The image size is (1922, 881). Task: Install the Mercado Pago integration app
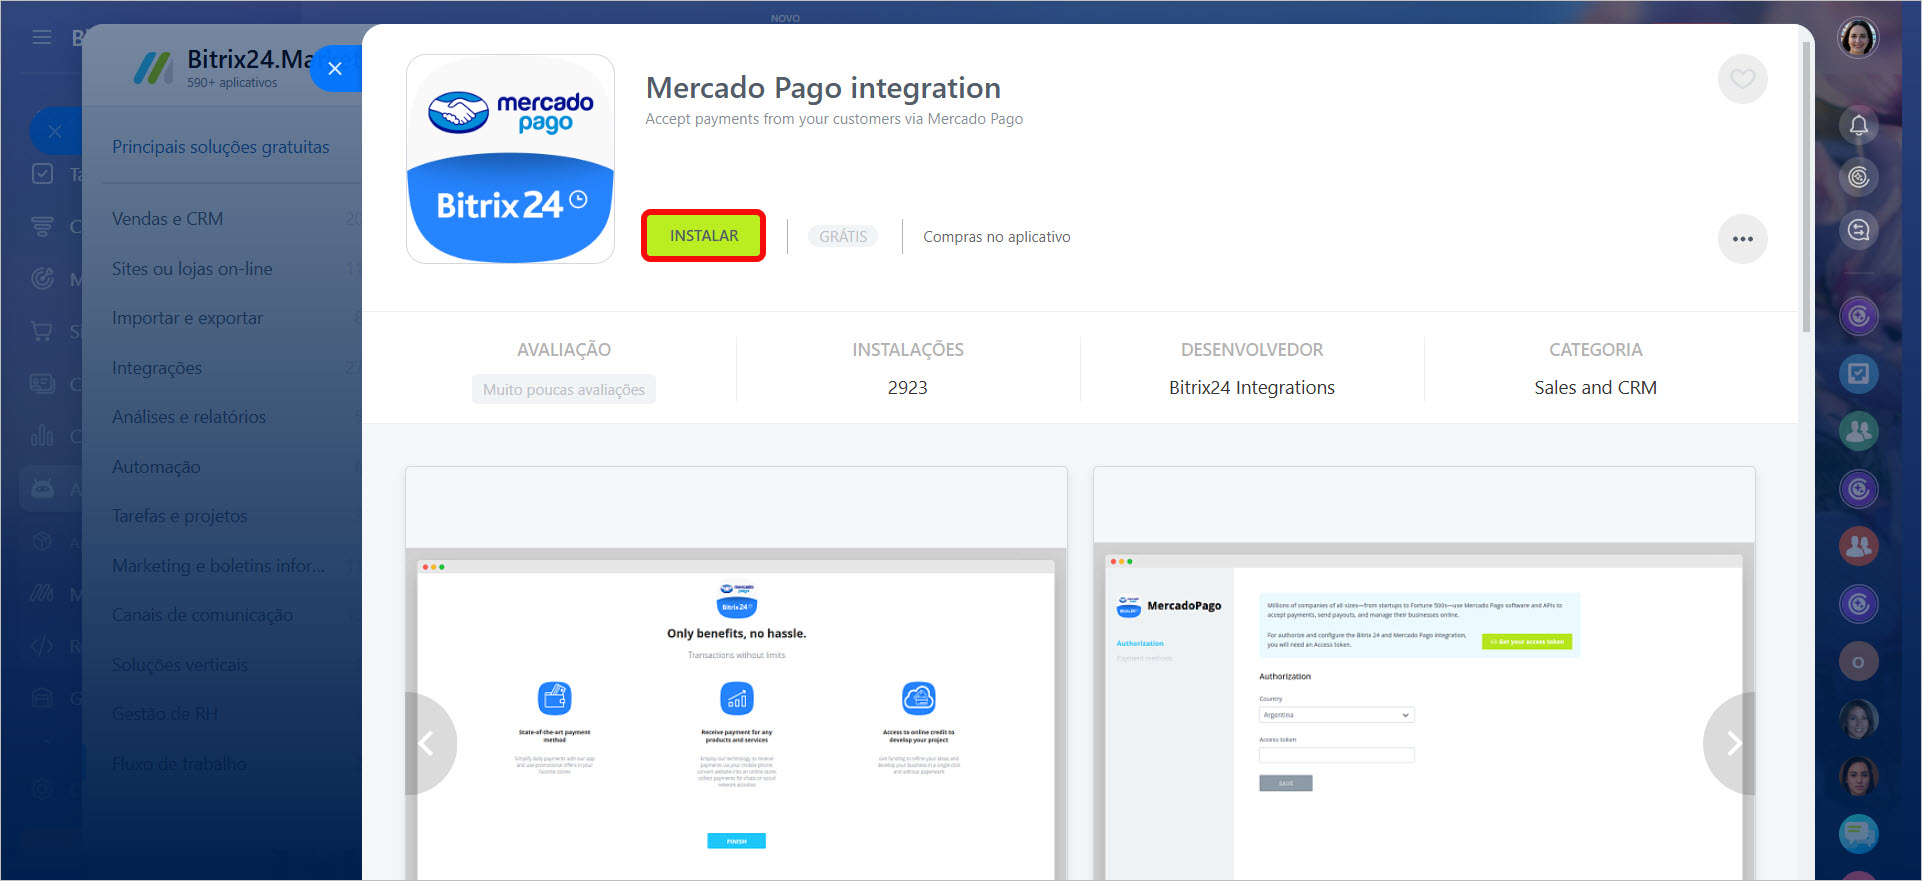click(x=703, y=236)
